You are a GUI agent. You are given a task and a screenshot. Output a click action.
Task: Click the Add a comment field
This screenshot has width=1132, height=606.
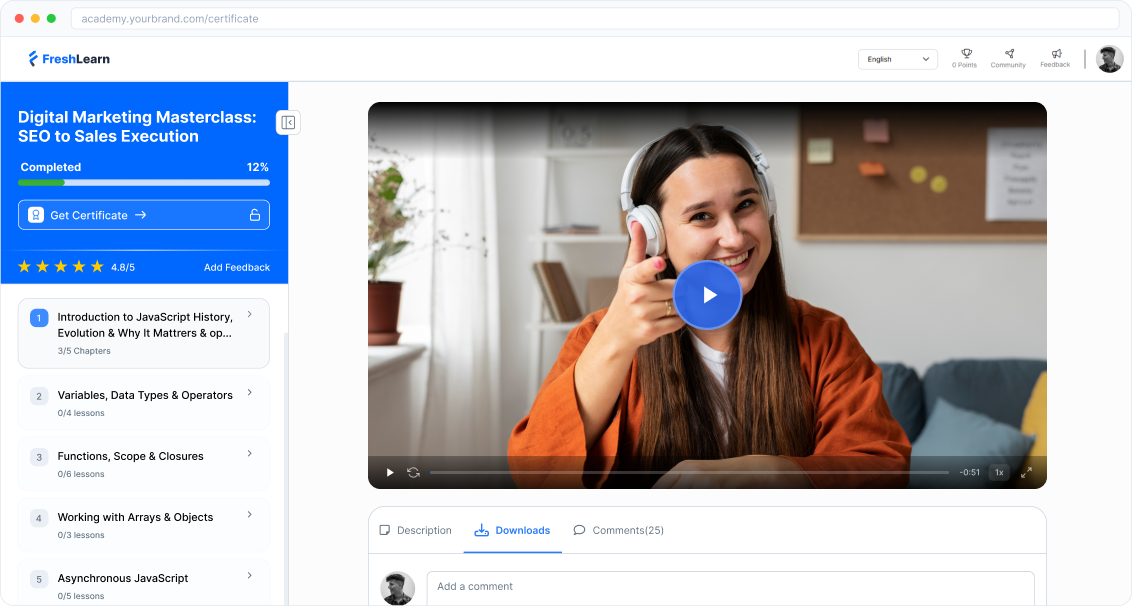pyautogui.click(x=730, y=587)
